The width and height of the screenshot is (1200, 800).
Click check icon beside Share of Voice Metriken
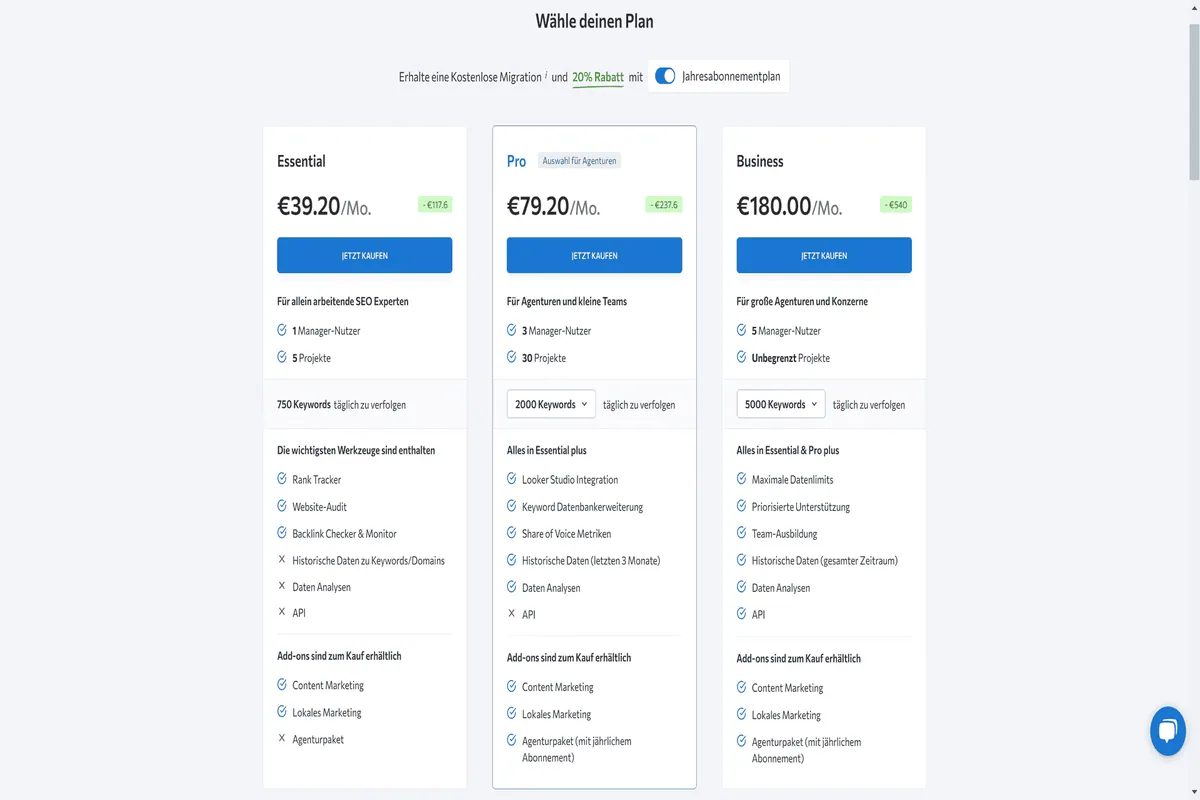(x=512, y=533)
